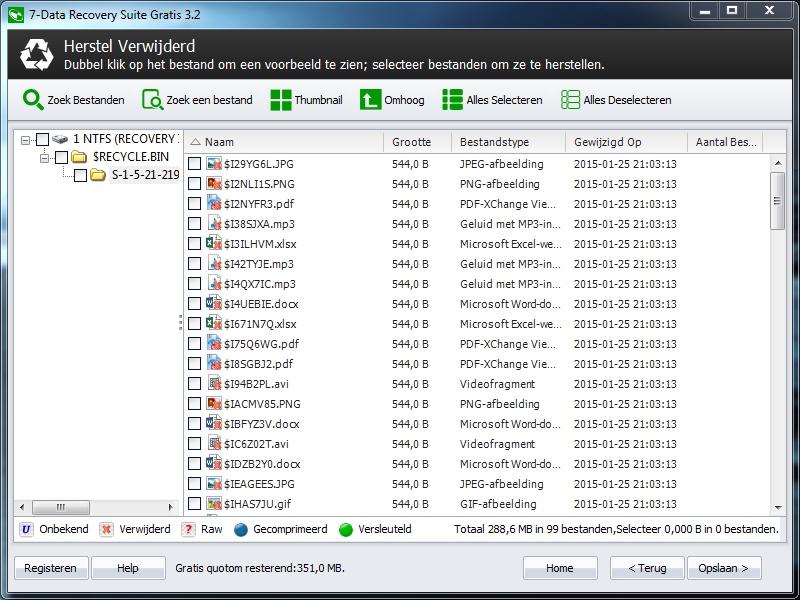Click the Raw legend icon
Screen dimensions: 800x600
pos(188,529)
